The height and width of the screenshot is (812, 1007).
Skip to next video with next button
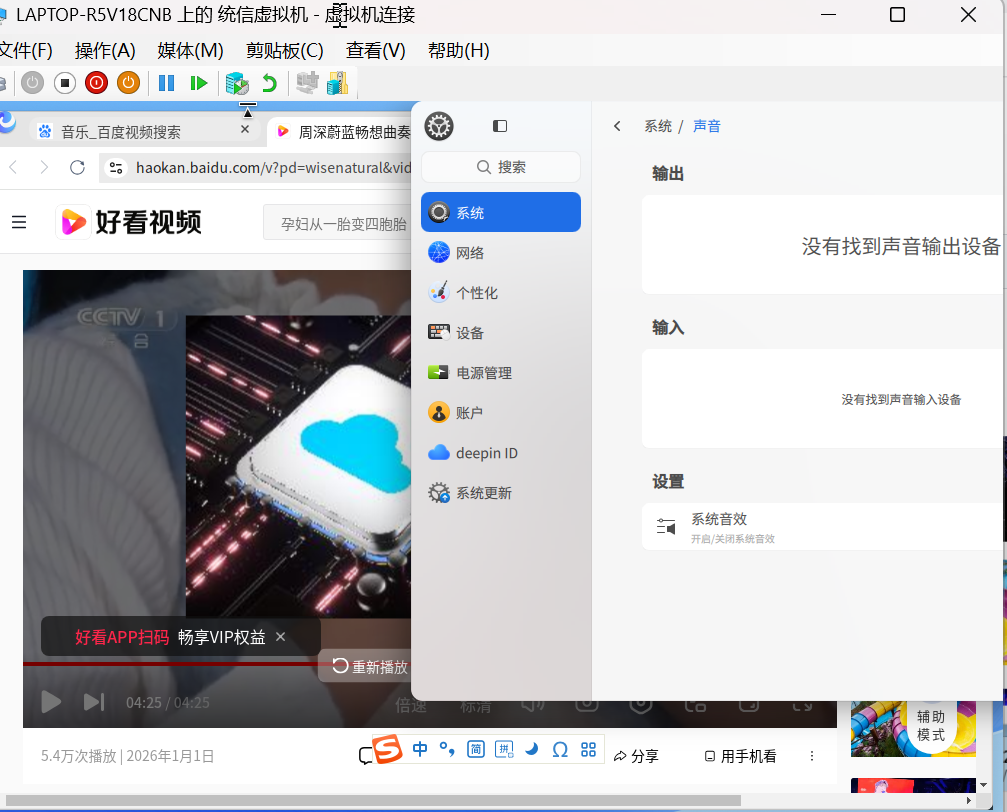click(x=94, y=702)
